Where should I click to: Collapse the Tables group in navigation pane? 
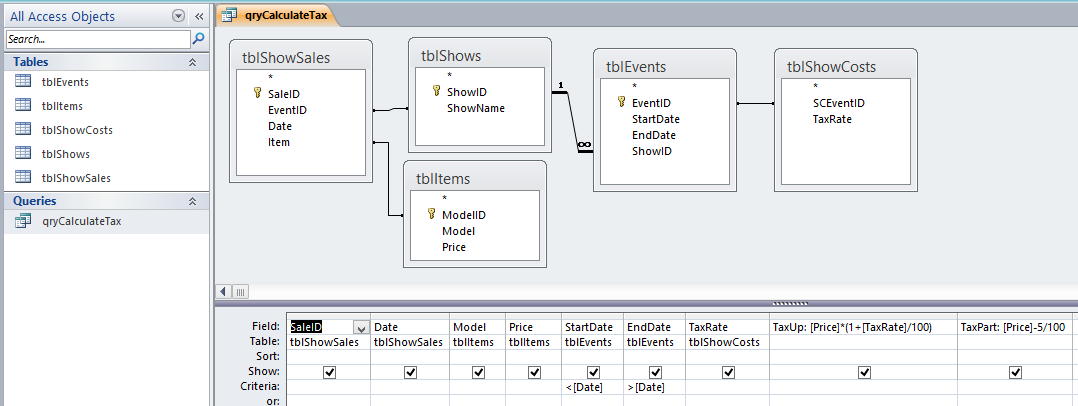coord(192,62)
